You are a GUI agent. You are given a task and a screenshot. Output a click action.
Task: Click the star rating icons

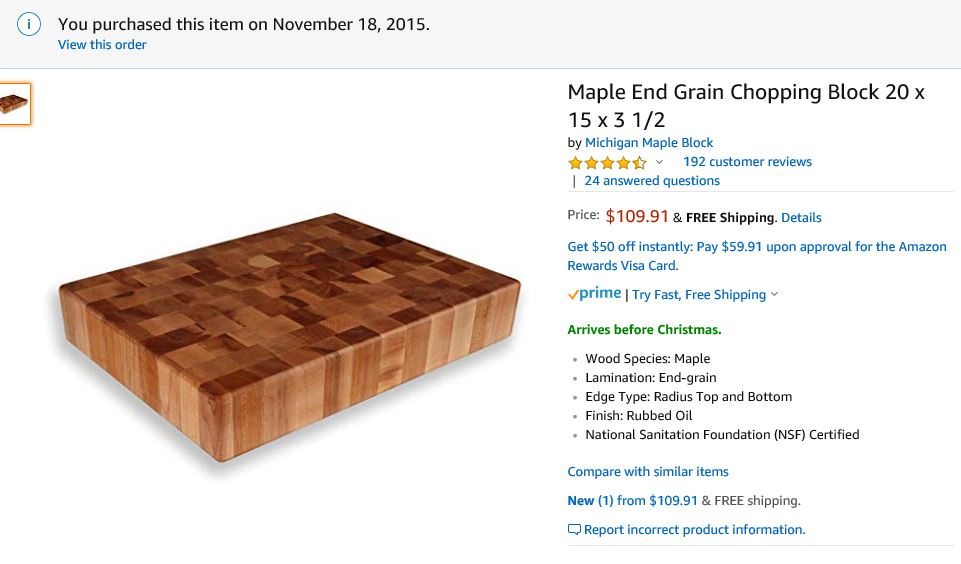point(607,162)
